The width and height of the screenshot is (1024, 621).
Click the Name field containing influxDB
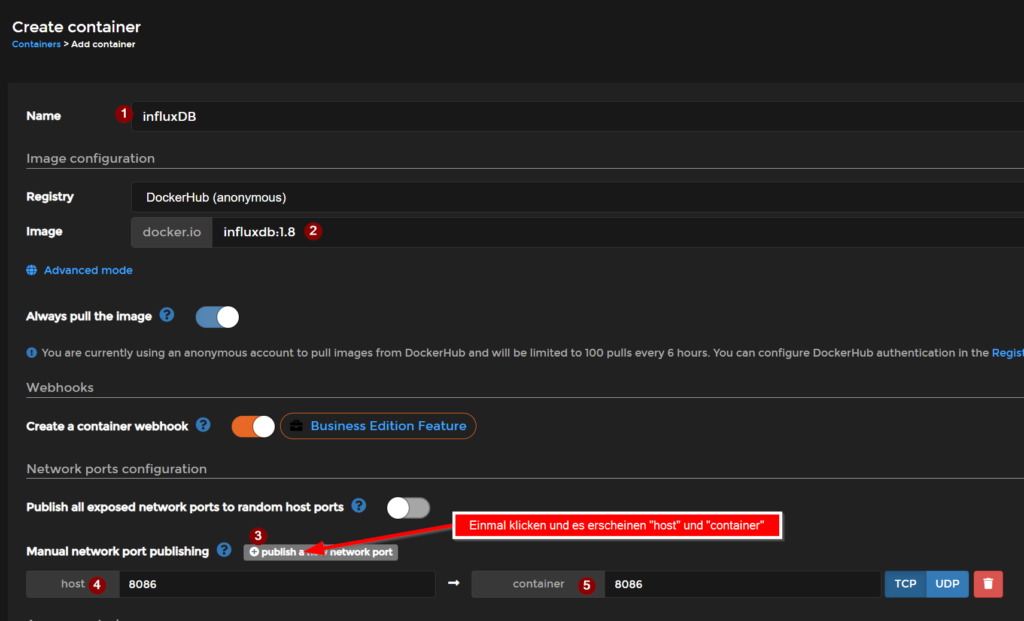click(577, 116)
